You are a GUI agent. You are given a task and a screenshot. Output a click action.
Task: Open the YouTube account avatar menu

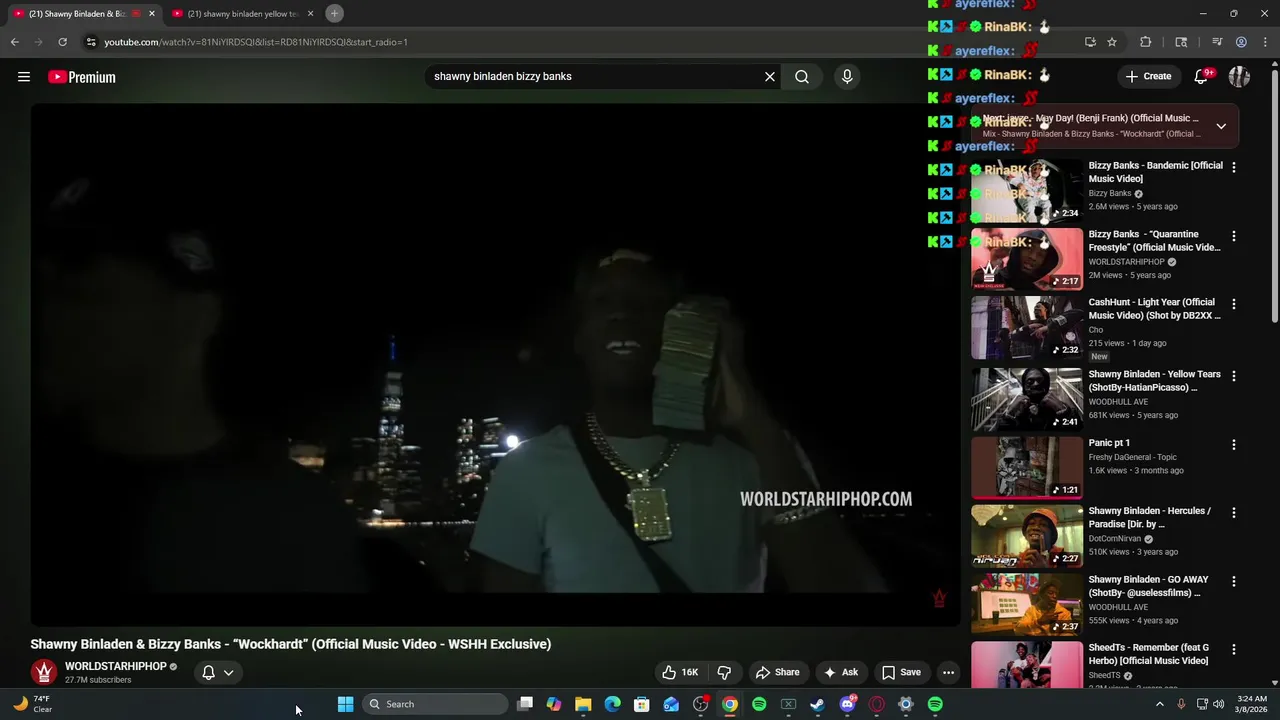pos(1239,76)
